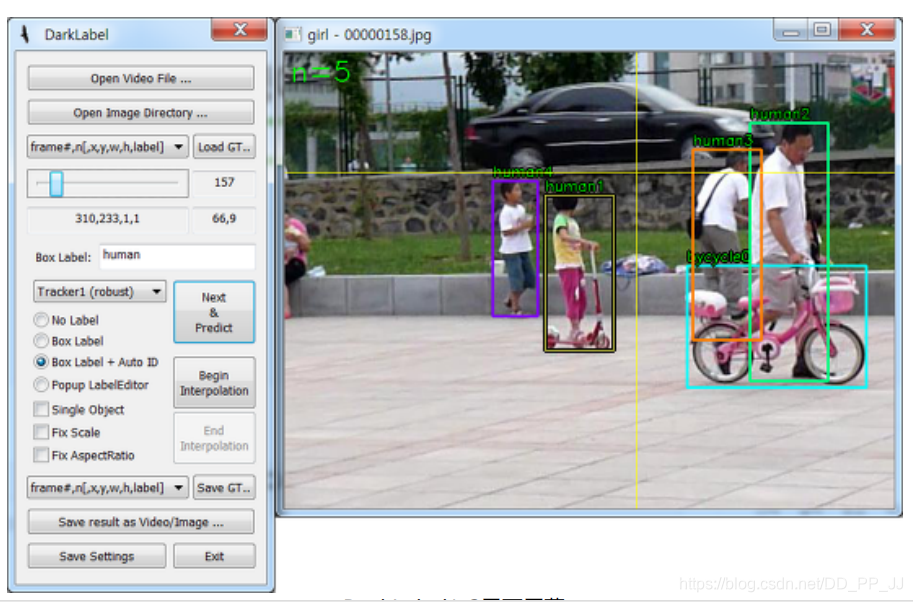Expand the save format dropdown near Save GT
913x602 pixels.
(108, 488)
